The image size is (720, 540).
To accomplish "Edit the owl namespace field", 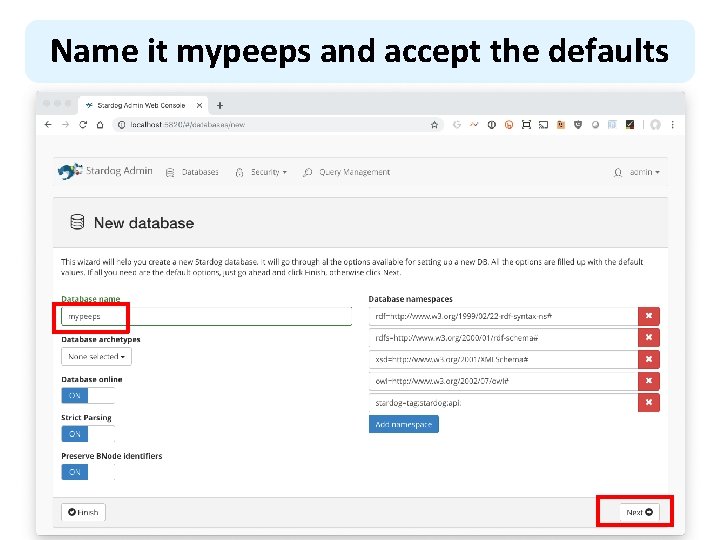I will (x=503, y=381).
